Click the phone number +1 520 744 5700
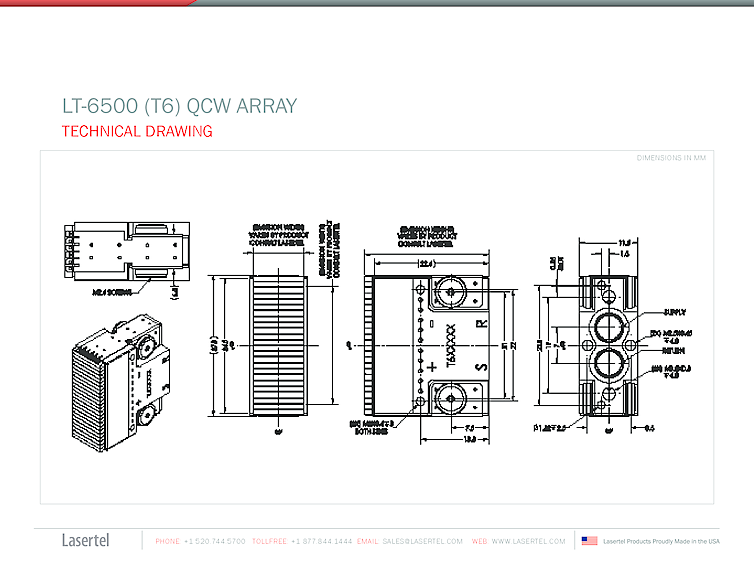The image size is (754, 566). pyautogui.click(x=215, y=541)
